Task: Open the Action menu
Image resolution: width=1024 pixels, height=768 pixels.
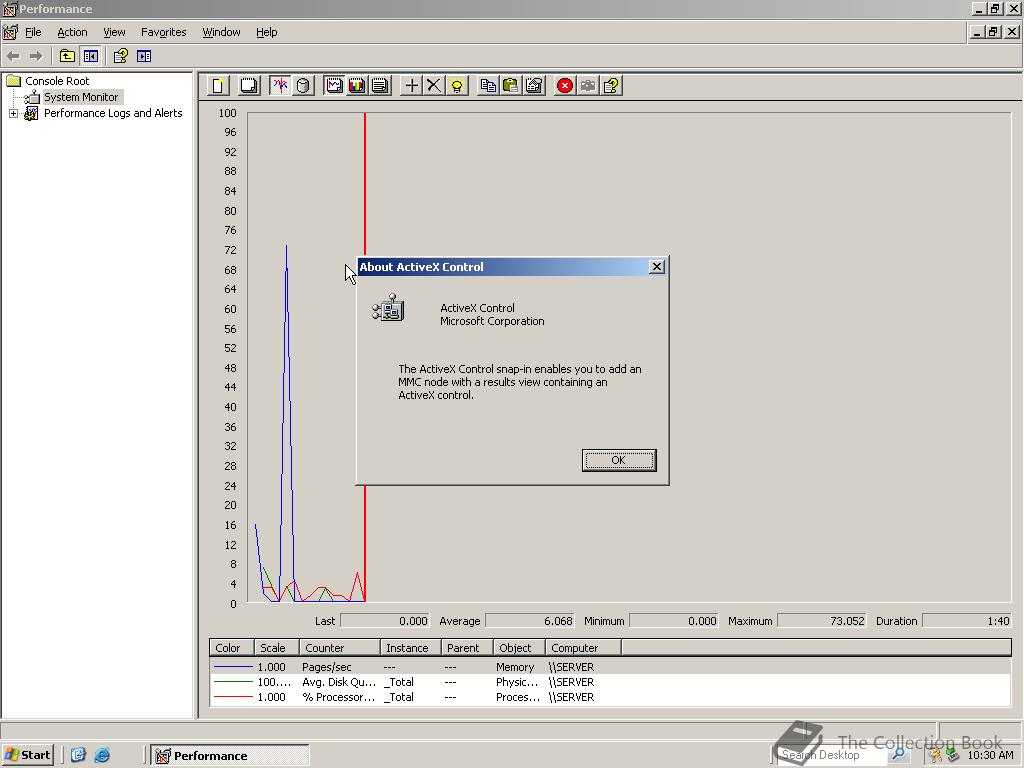Action: click(72, 32)
